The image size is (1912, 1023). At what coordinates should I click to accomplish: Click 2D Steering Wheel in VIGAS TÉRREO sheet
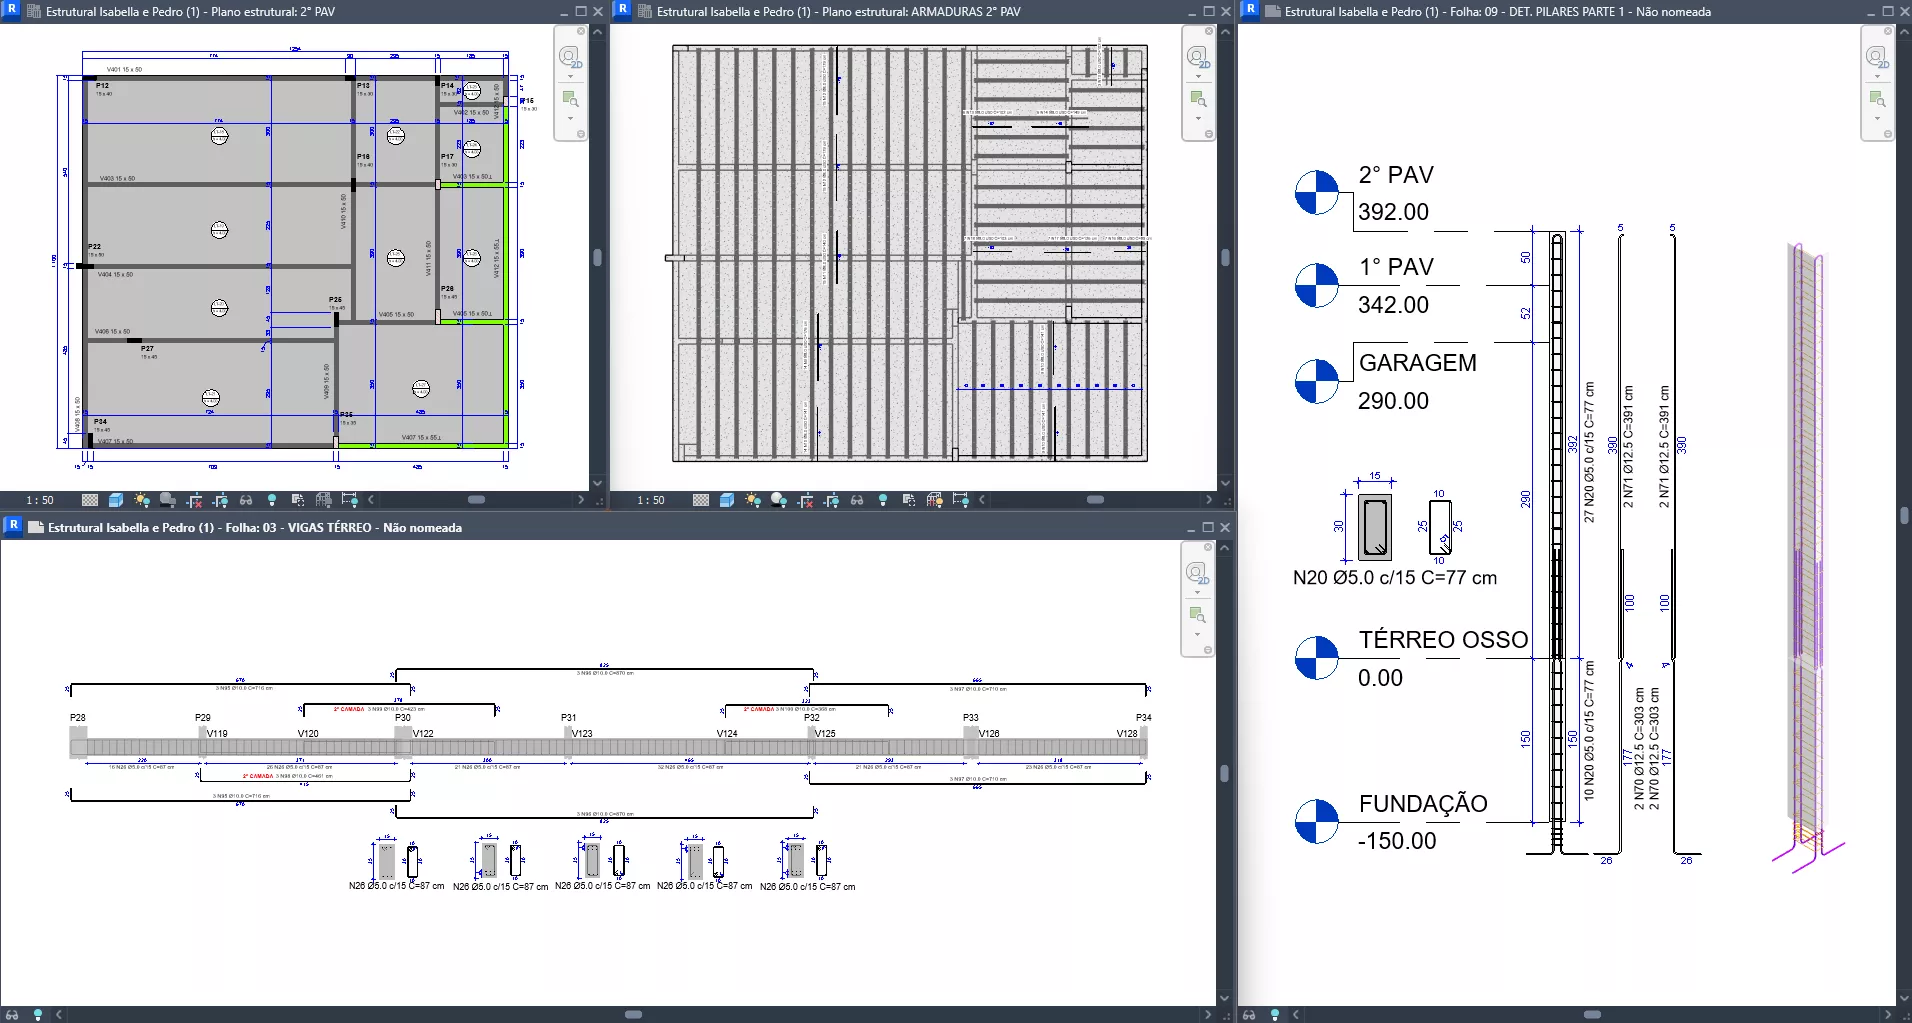tap(1197, 573)
